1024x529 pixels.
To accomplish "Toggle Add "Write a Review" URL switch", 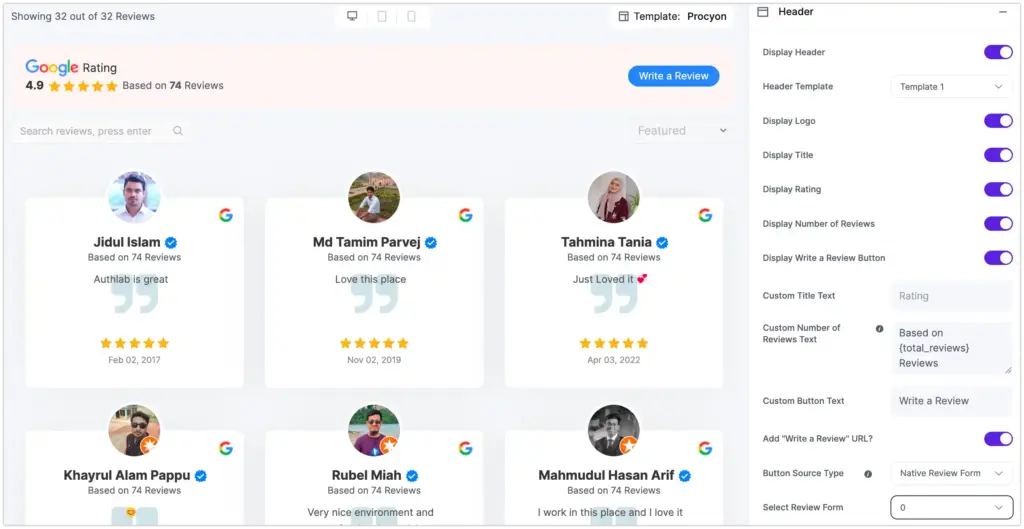I will [998, 439].
